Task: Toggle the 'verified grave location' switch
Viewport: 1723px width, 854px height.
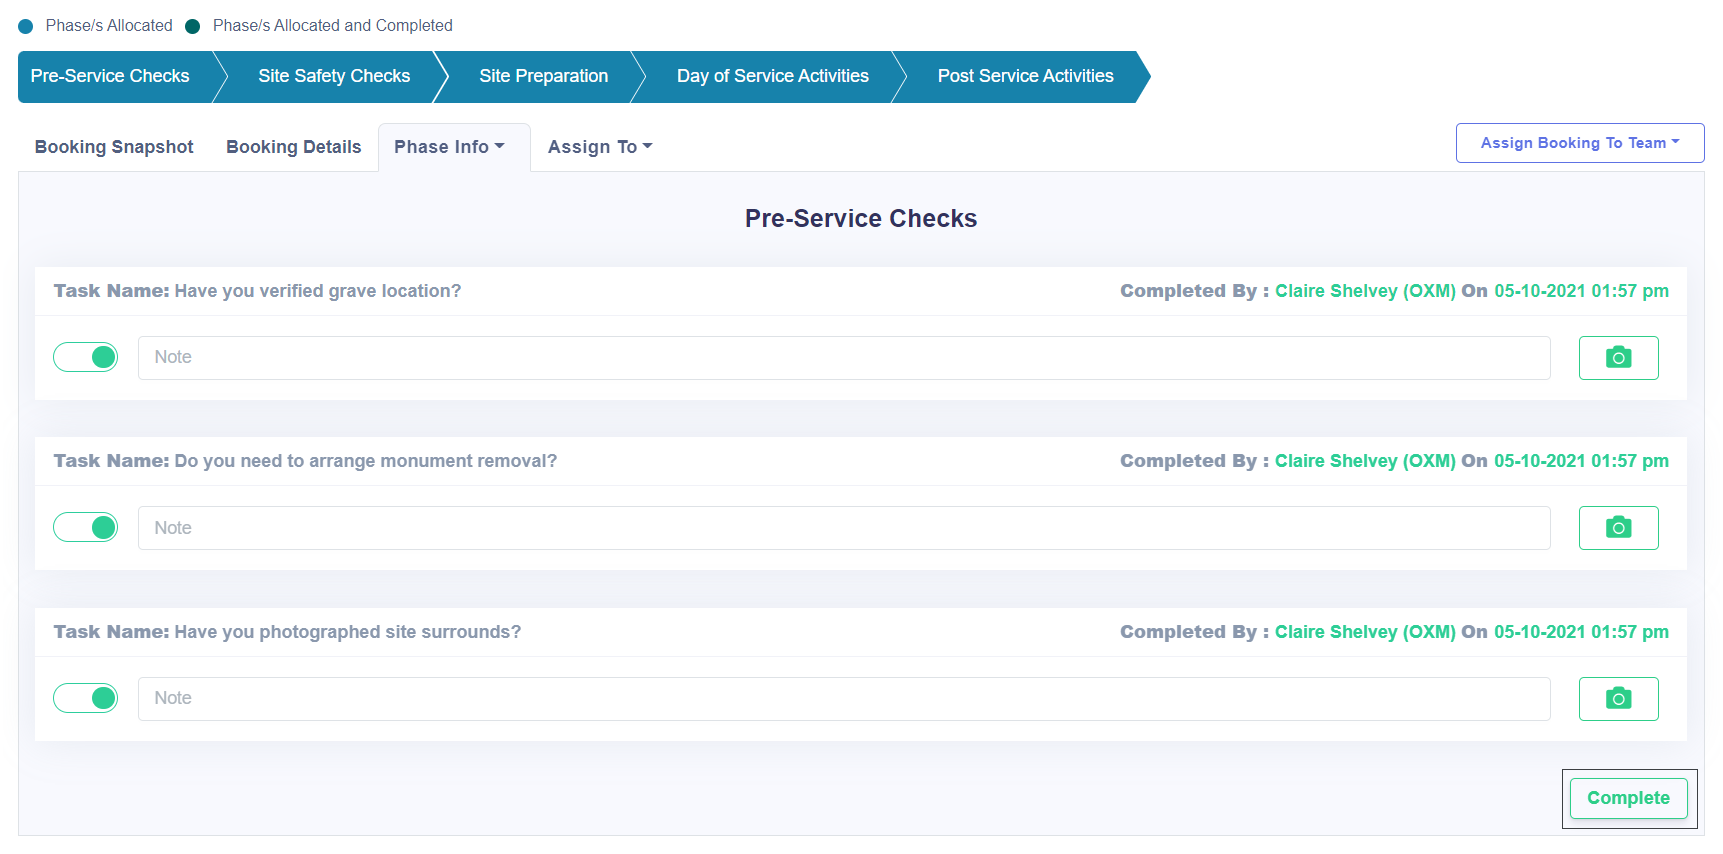Action: point(86,357)
